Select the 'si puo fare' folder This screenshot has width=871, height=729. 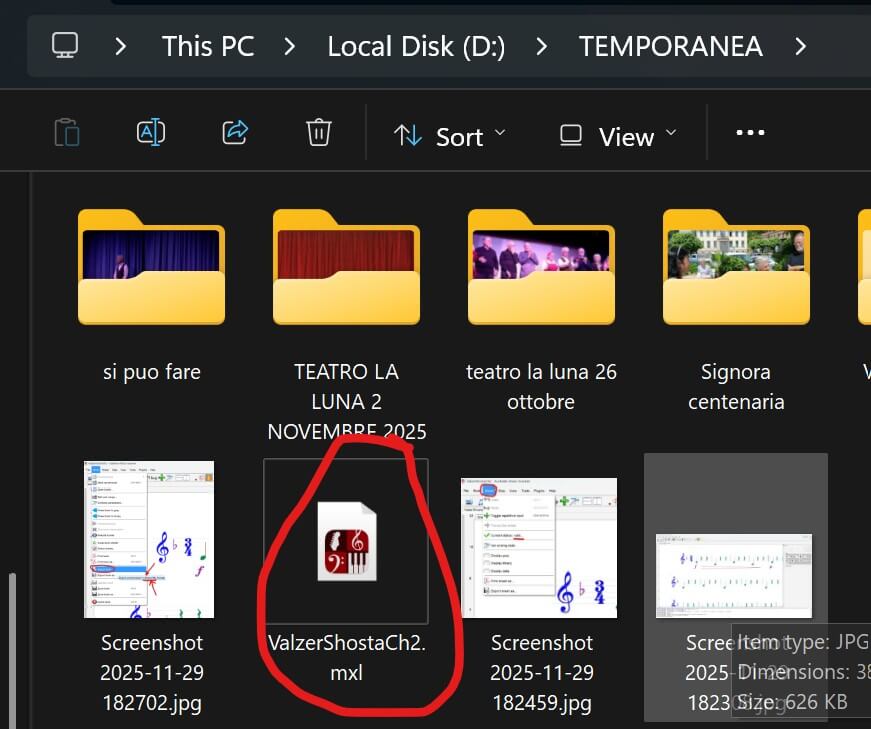[151, 267]
